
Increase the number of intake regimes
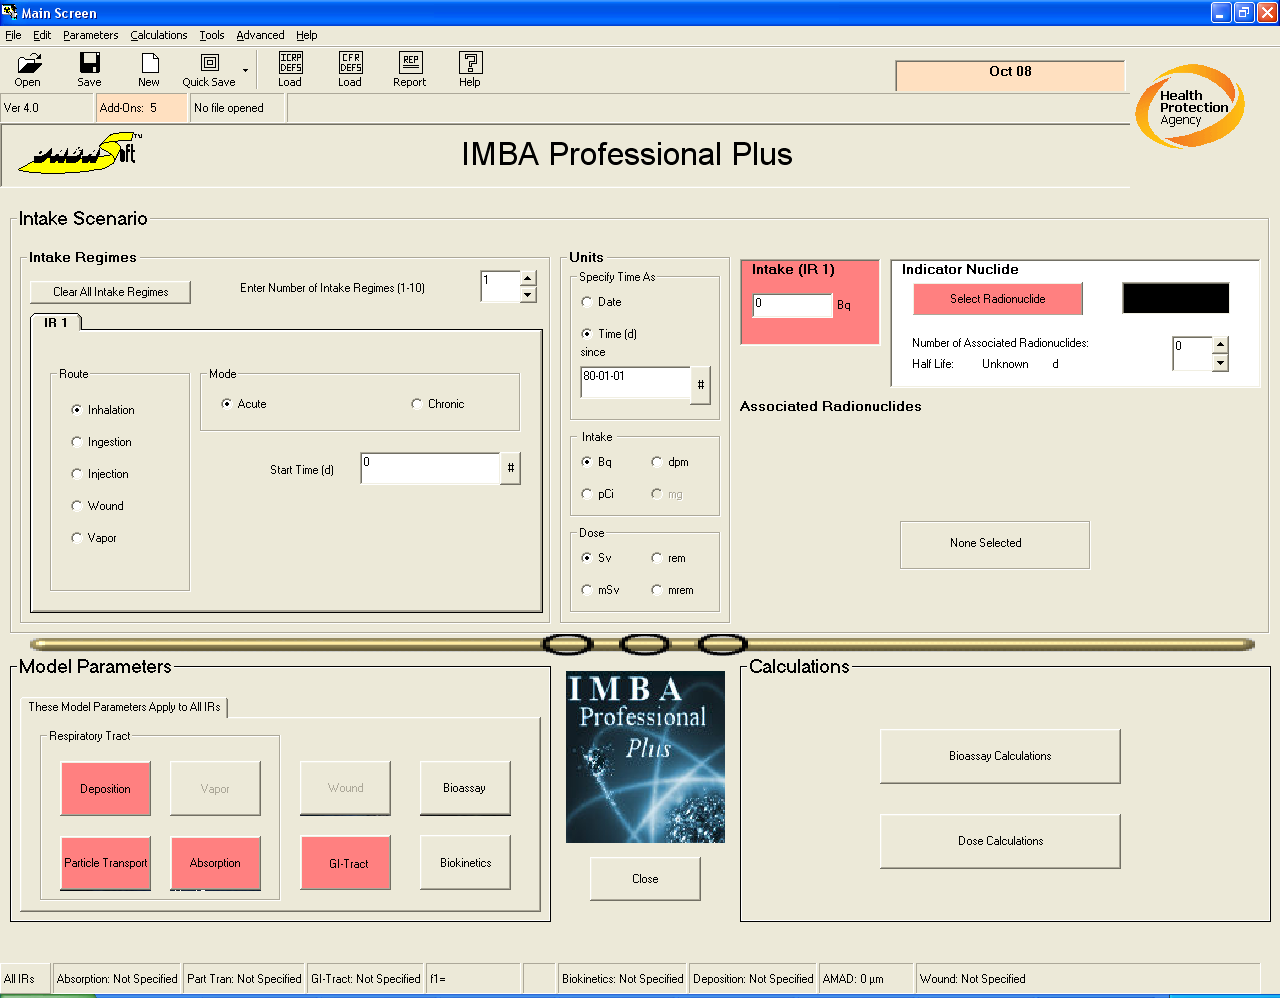[528, 279]
